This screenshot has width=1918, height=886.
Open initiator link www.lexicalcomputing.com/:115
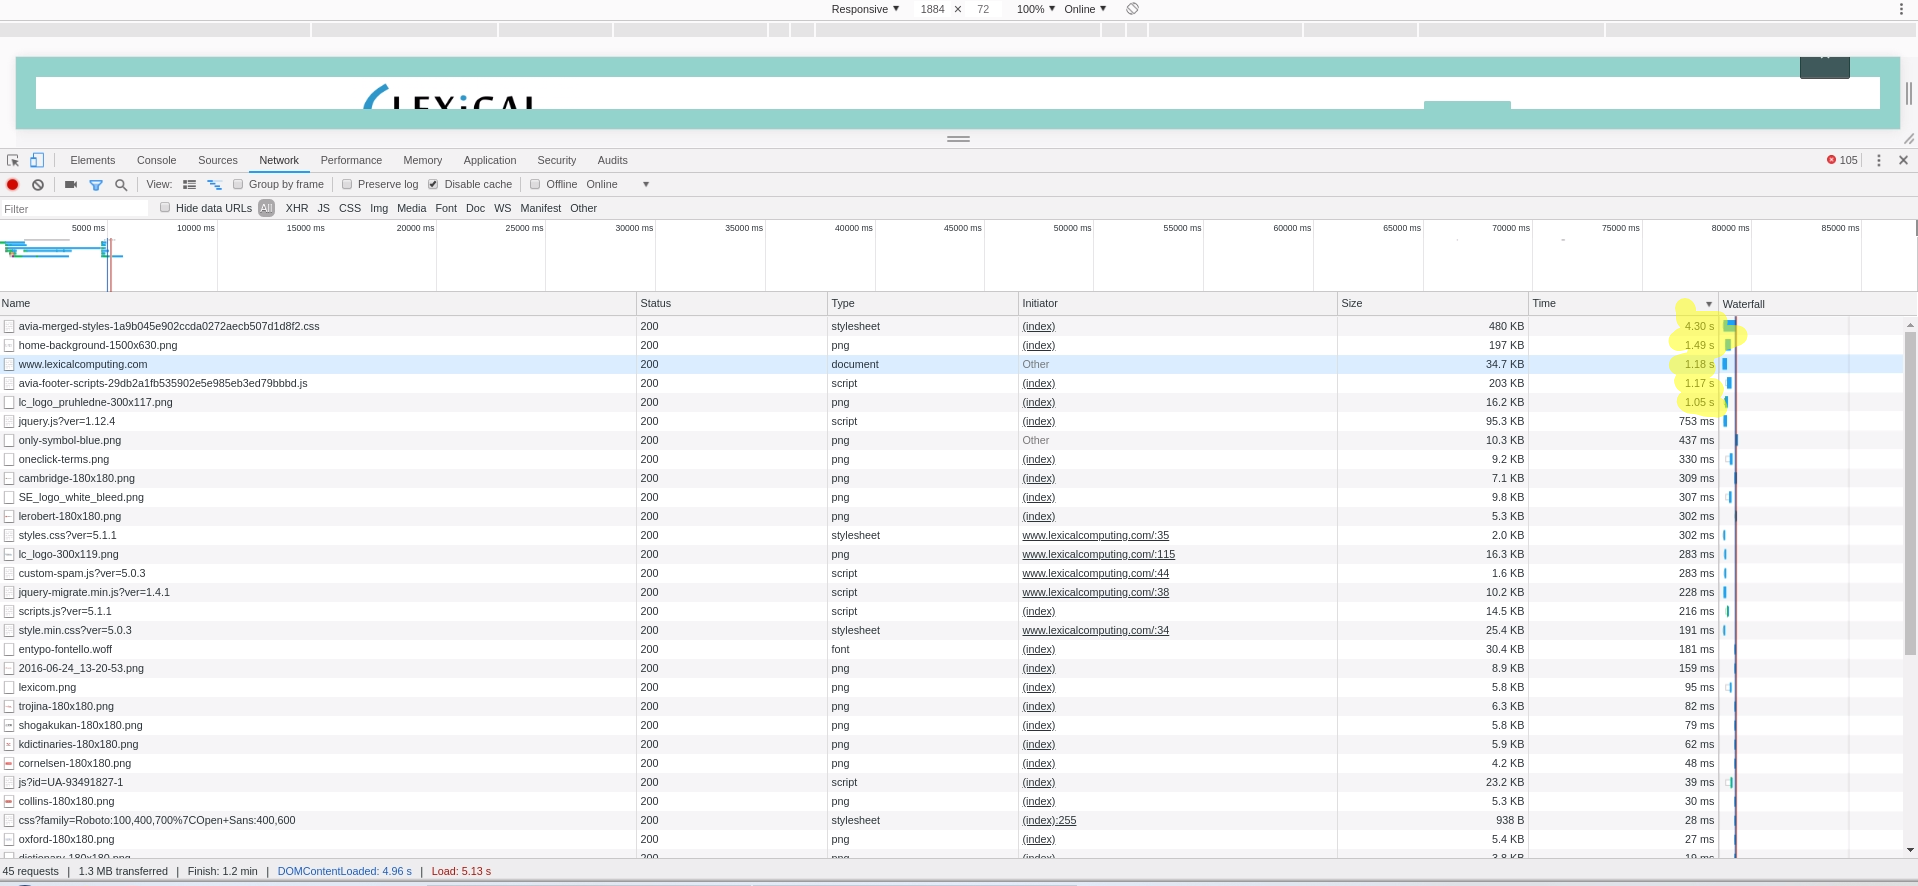1098,554
